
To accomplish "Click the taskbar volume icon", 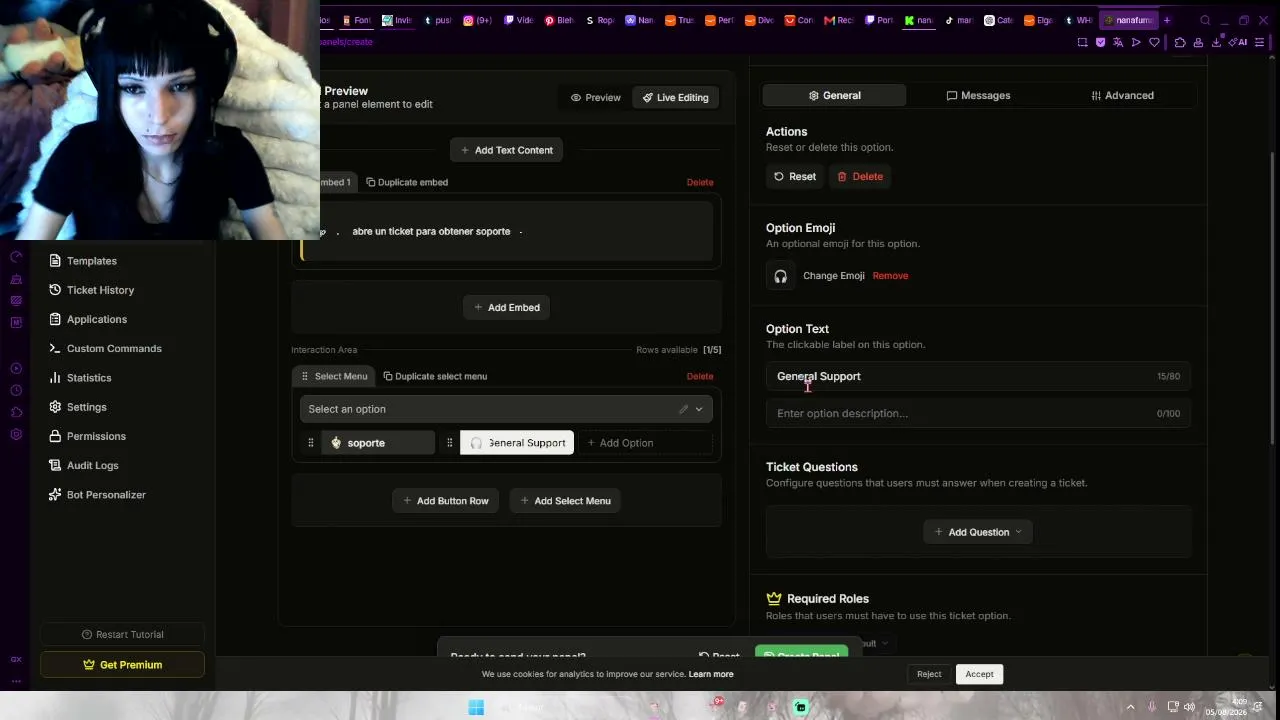I will tap(1190, 707).
